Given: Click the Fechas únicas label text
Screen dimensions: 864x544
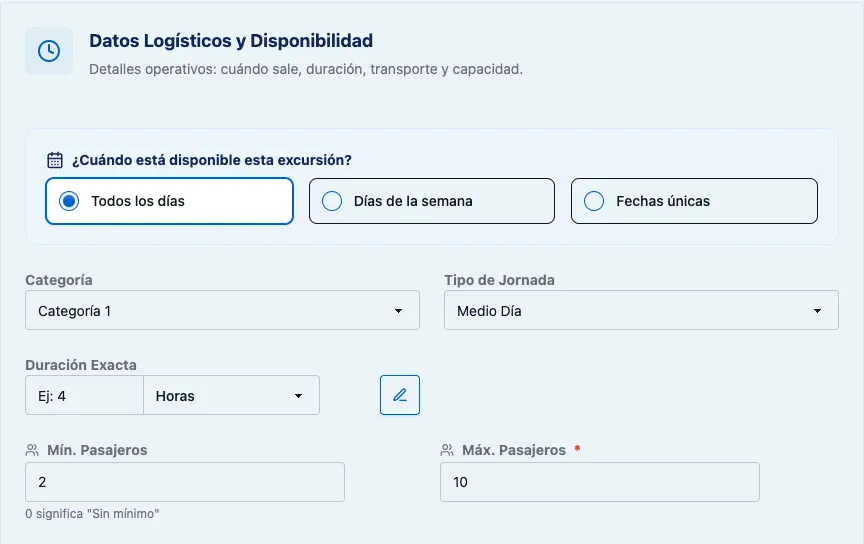Looking at the screenshot, I should click(x=663, y=201).
